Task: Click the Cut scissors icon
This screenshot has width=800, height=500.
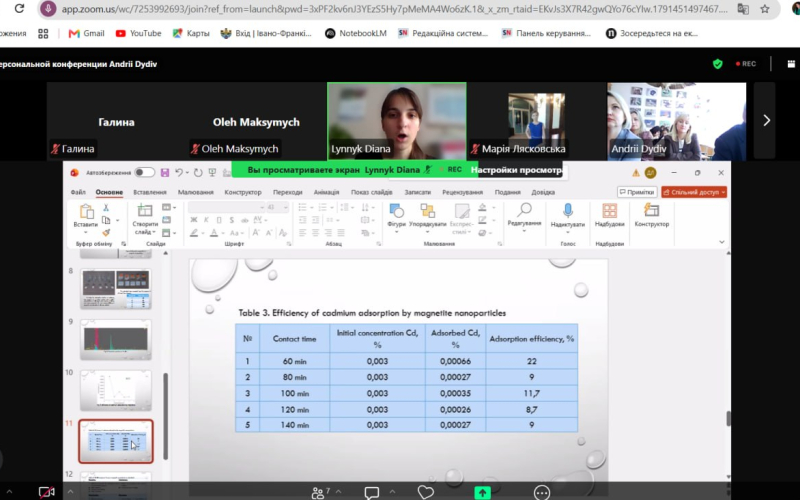Action: click(x=106, y=208)
